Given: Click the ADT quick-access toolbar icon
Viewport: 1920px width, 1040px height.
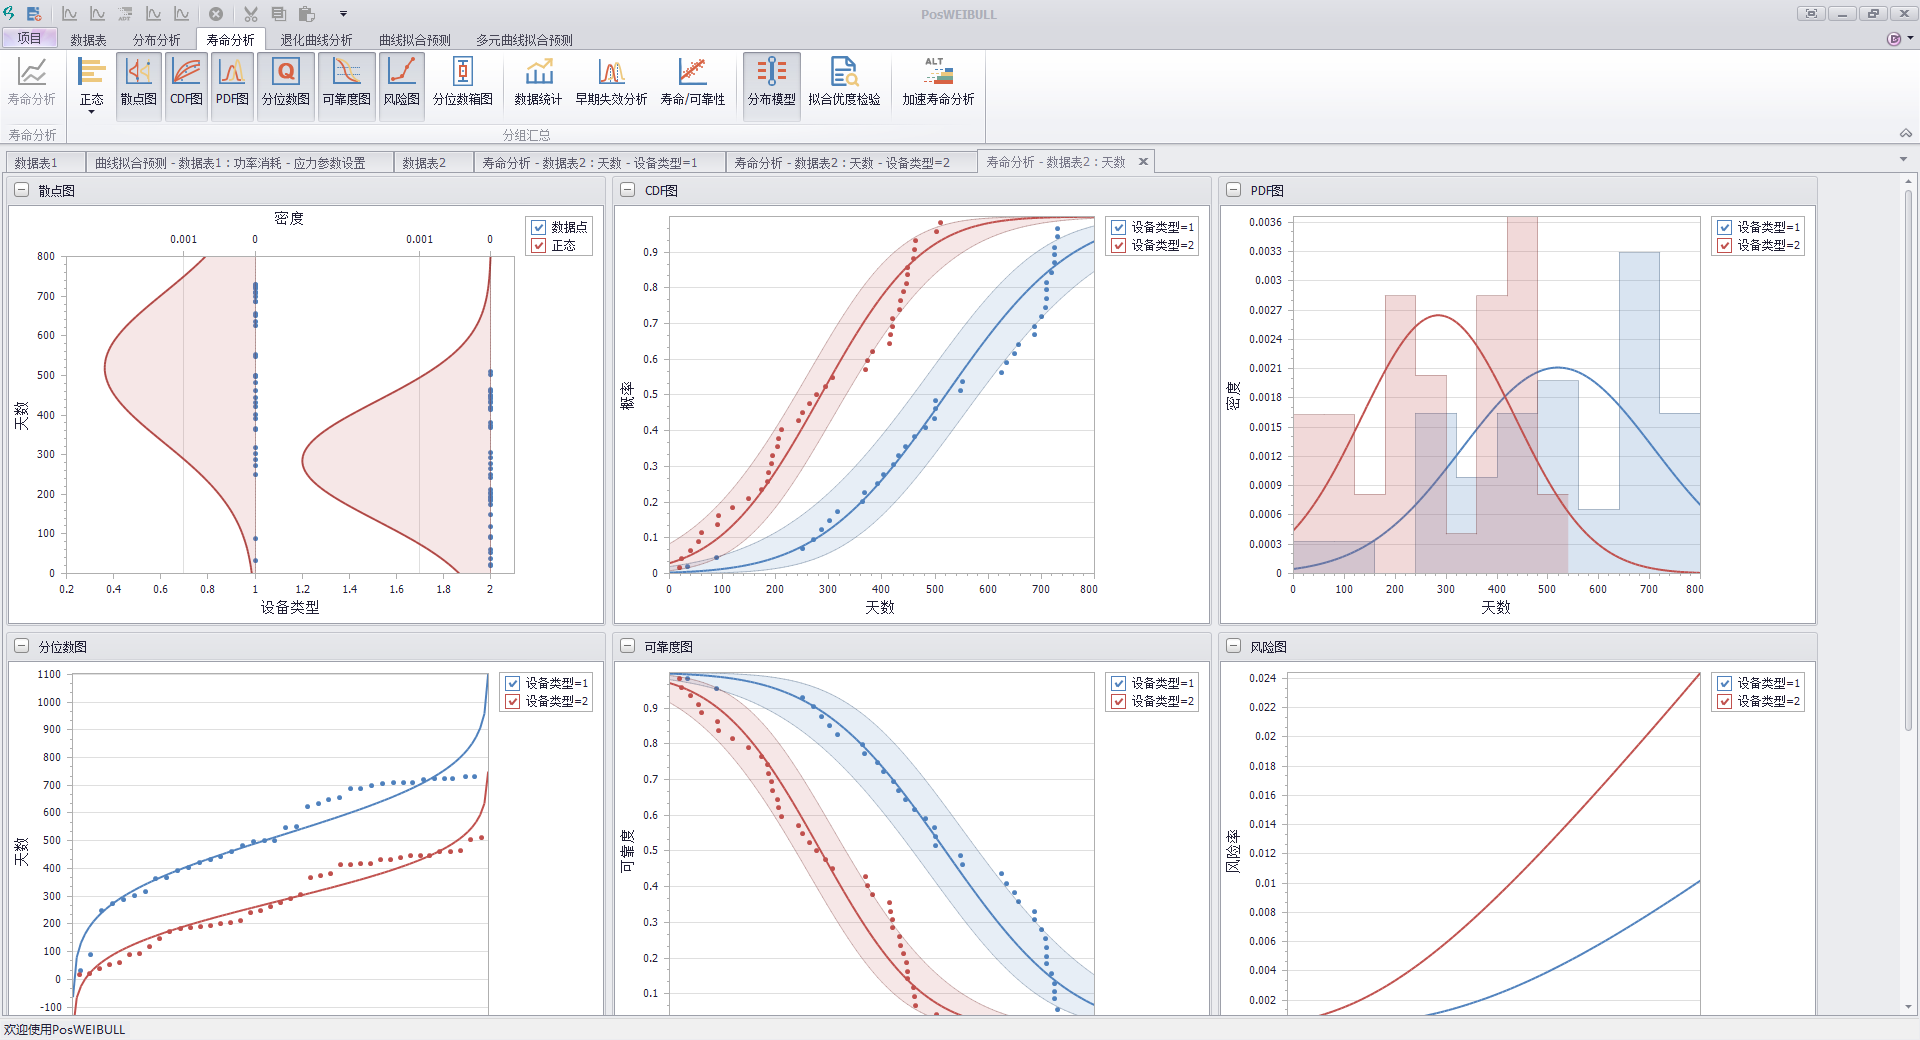Looking at the screenshot, I should (x=125, y=14).
